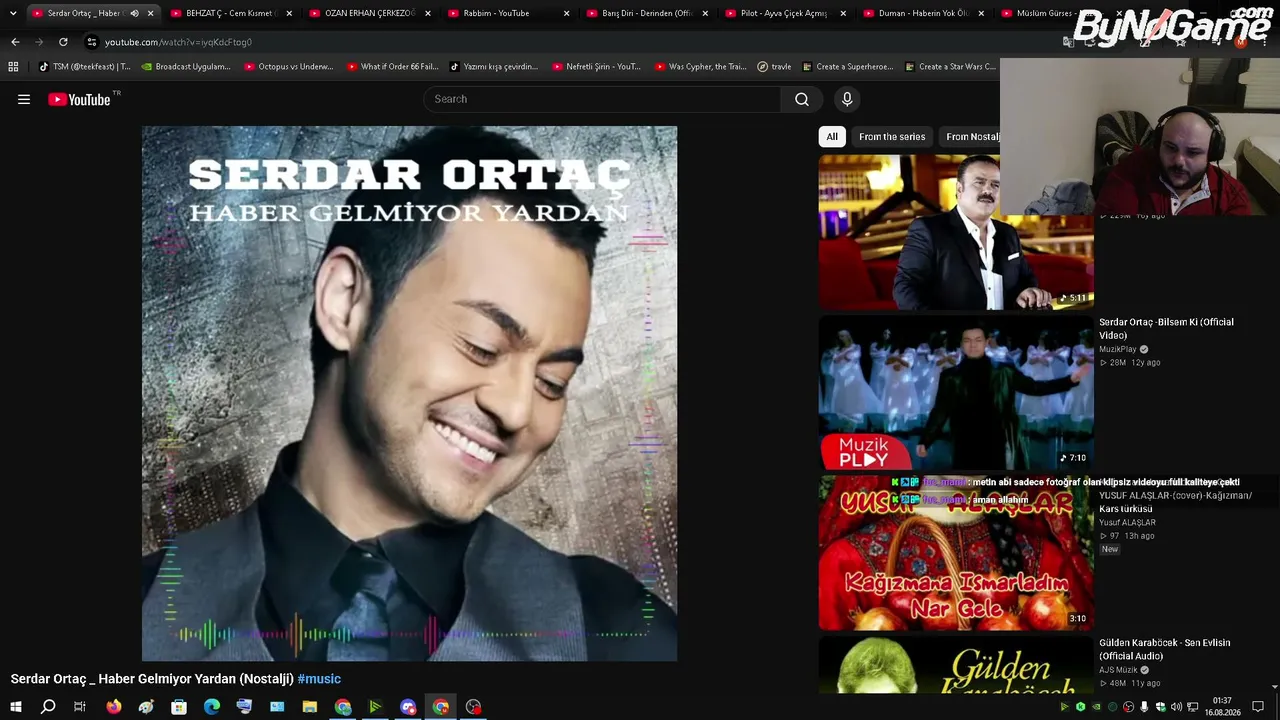The width and height of the screenshot is (1280, 720).
Task: Open Gülden Karaböcek - Sen Evlisin title
Action: [x=1165, y=650]
